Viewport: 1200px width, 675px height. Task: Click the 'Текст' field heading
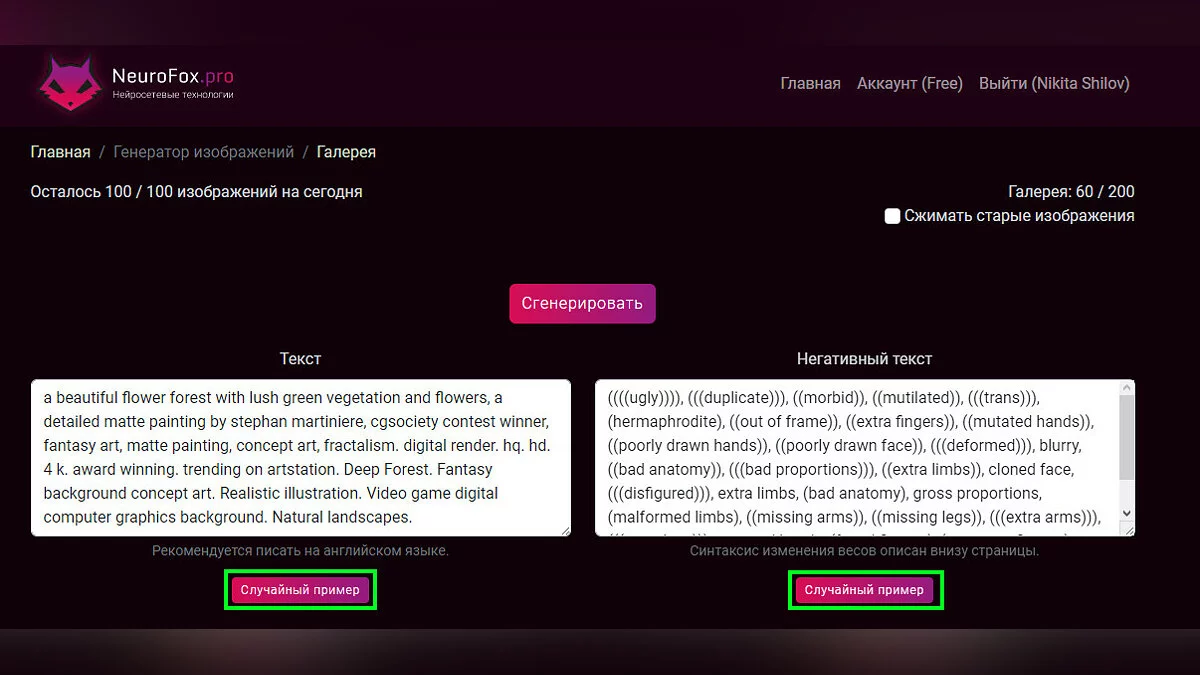(x=300, y=358)
